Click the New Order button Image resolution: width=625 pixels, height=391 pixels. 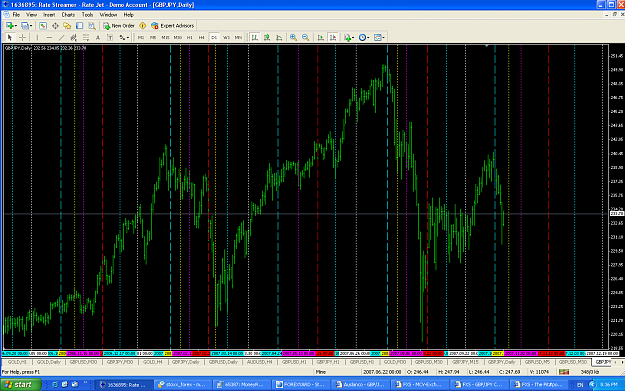coord(119,26)
